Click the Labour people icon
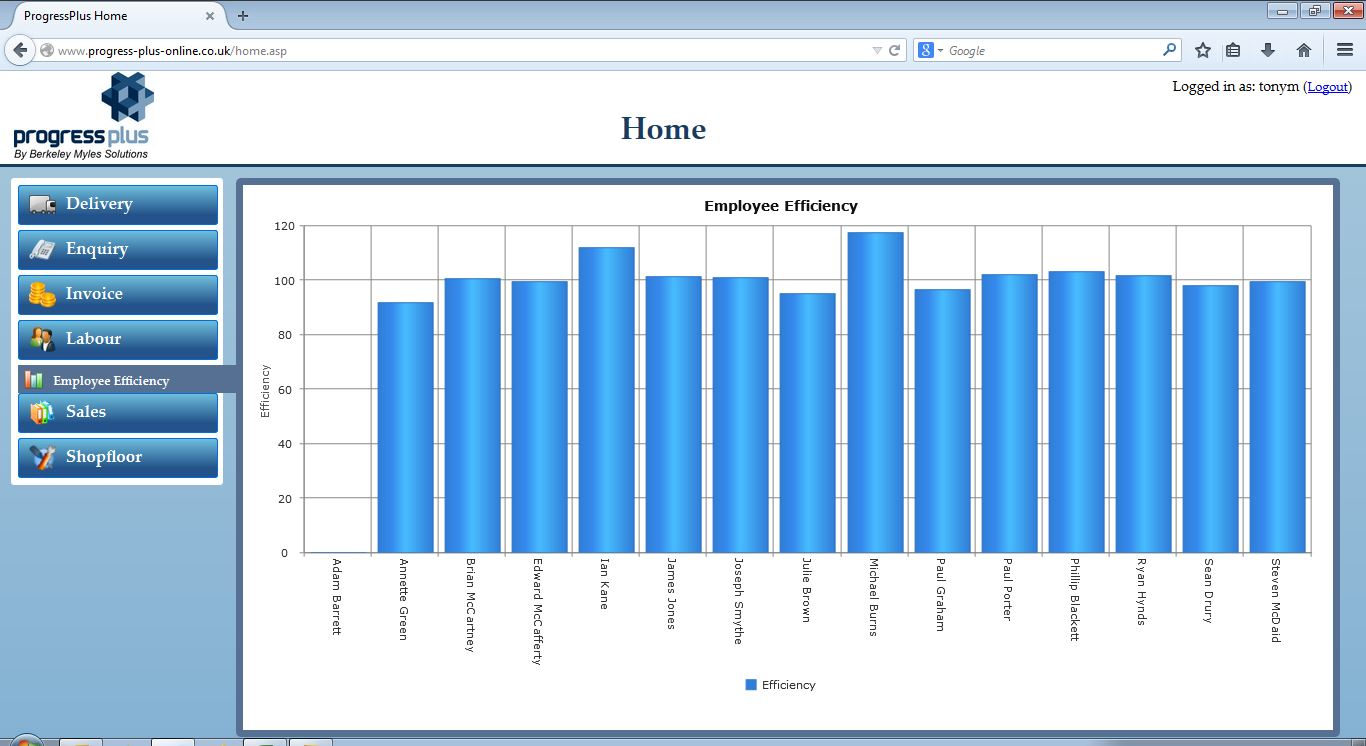The height and width of the screenshot is (746, 1366). (42, 339)
